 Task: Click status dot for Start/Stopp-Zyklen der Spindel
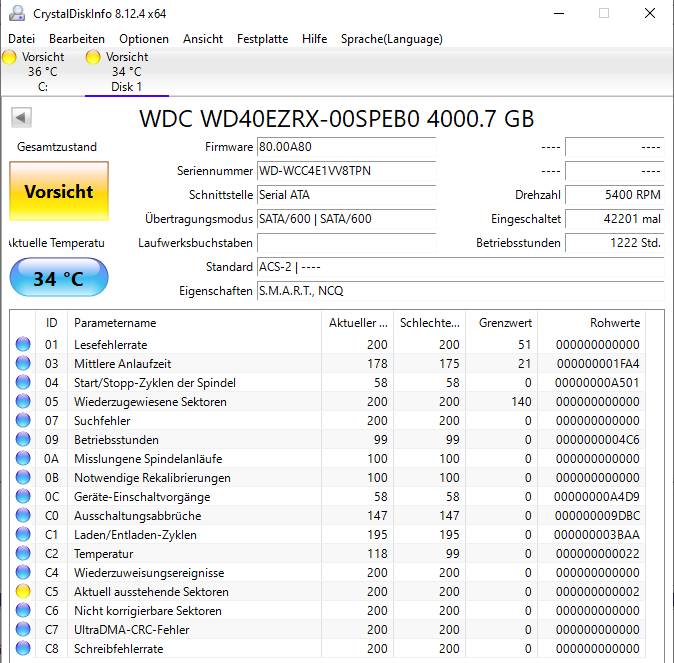pos(23,382)
